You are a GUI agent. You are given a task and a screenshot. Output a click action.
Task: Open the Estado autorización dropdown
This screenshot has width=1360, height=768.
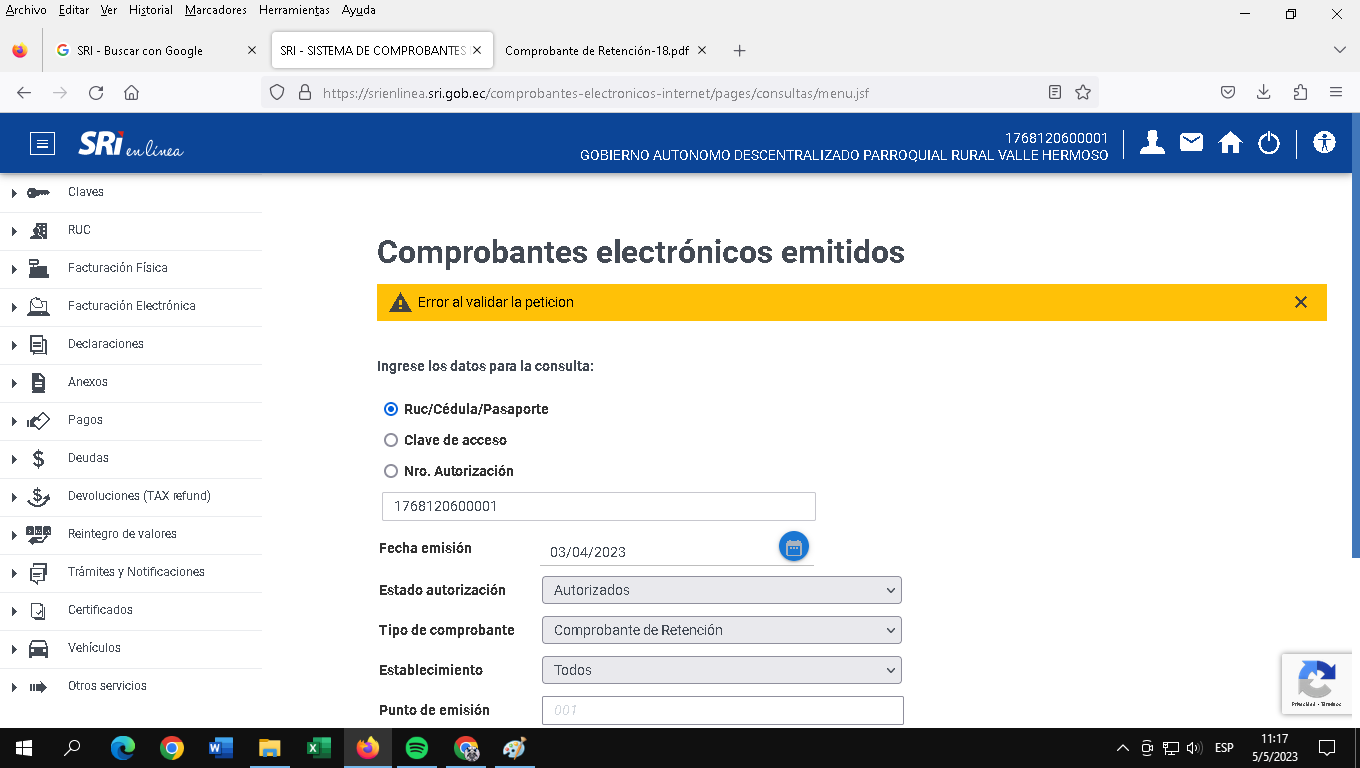(x=721, y=590)
